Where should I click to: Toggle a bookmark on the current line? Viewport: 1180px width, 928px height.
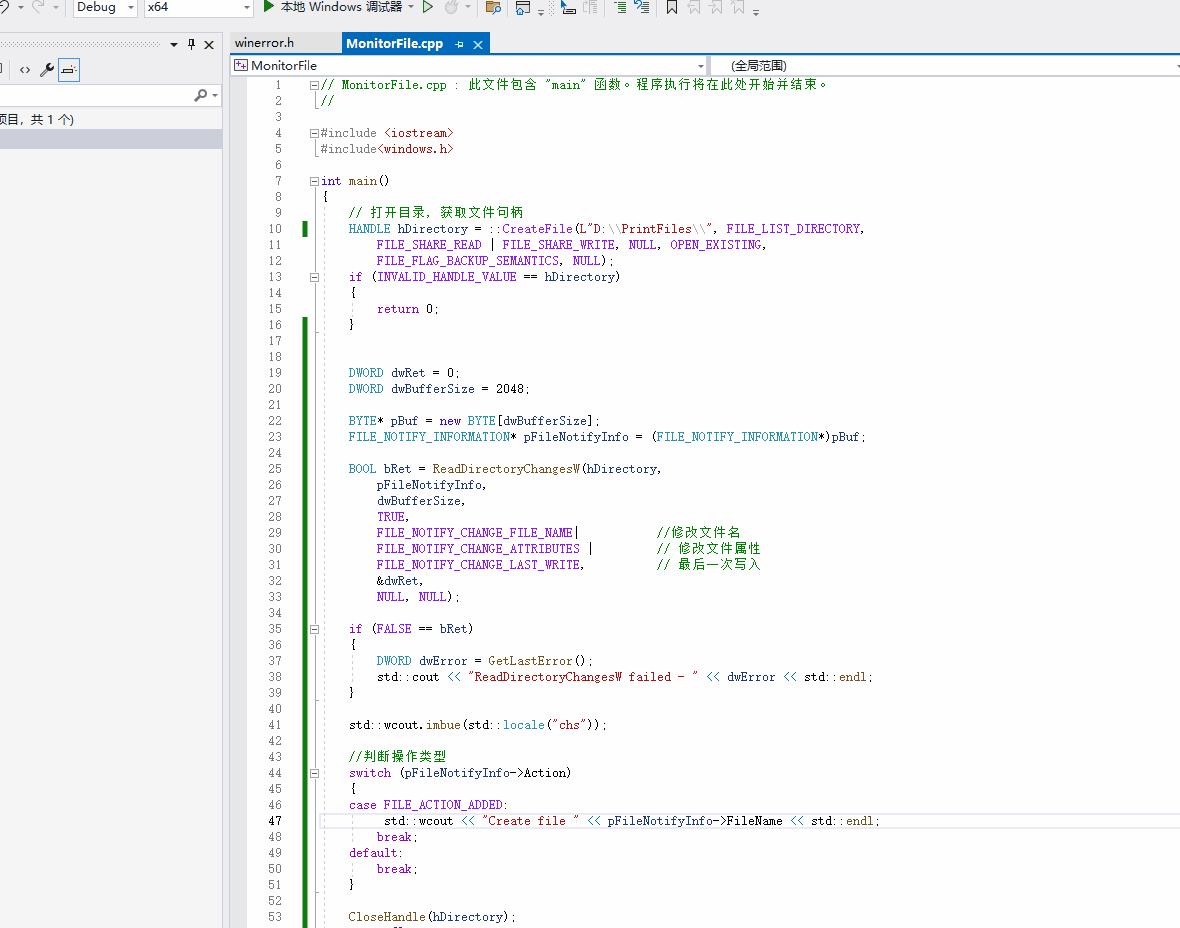671,7
